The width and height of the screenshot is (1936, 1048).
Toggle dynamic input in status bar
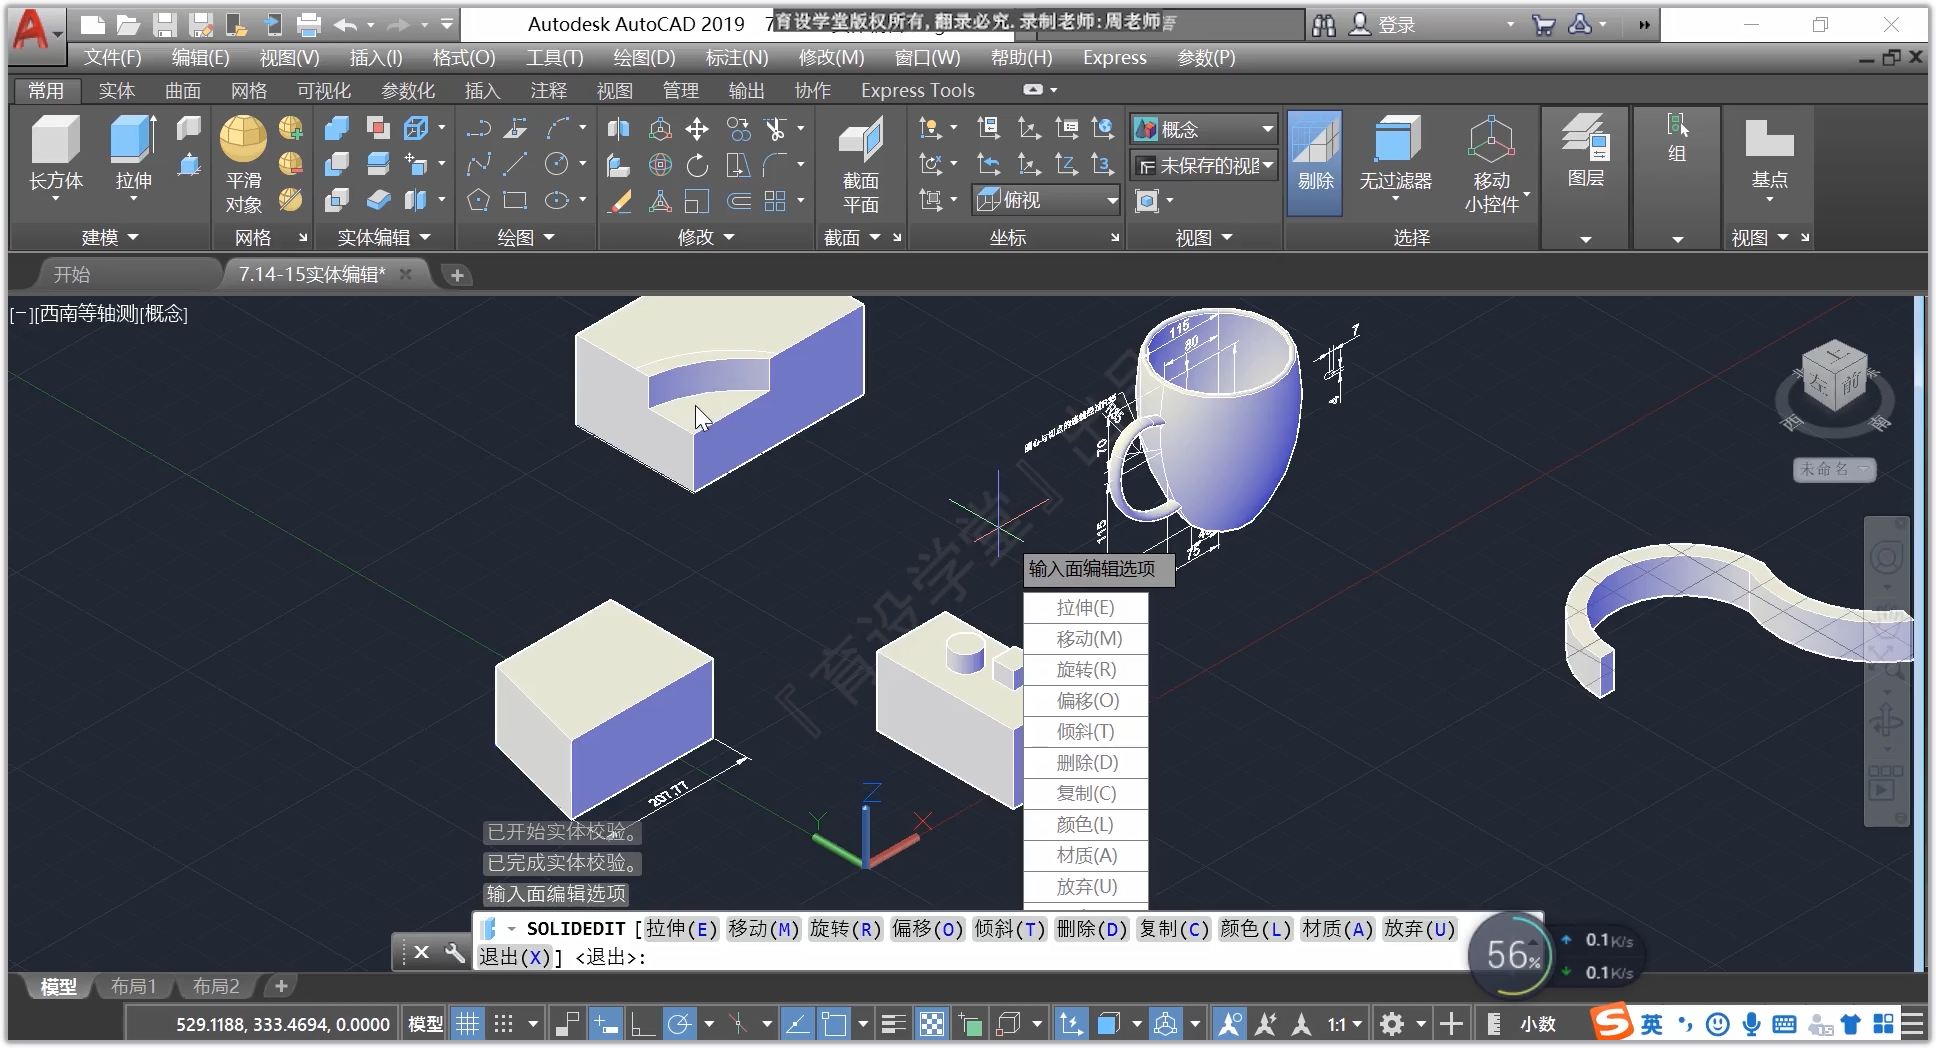click(x=605, y=1023)
